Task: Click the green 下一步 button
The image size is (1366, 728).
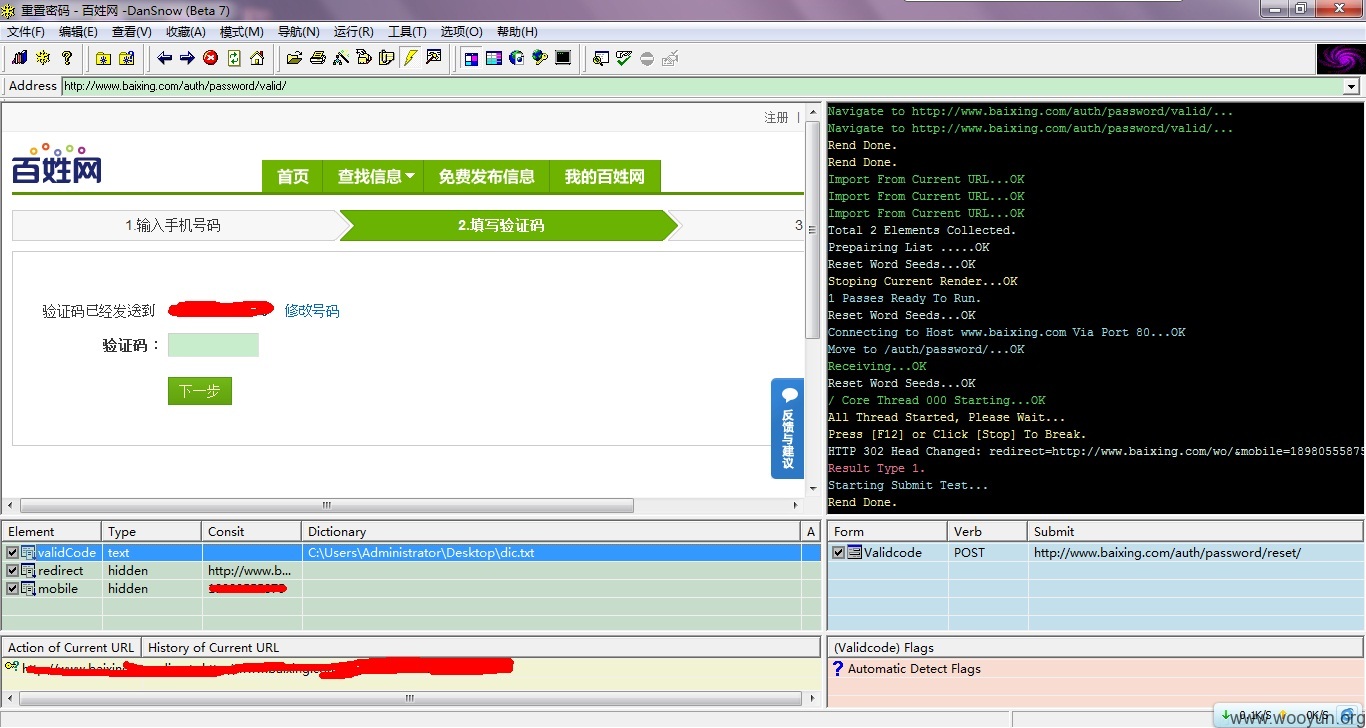Action: click(200, 391)
